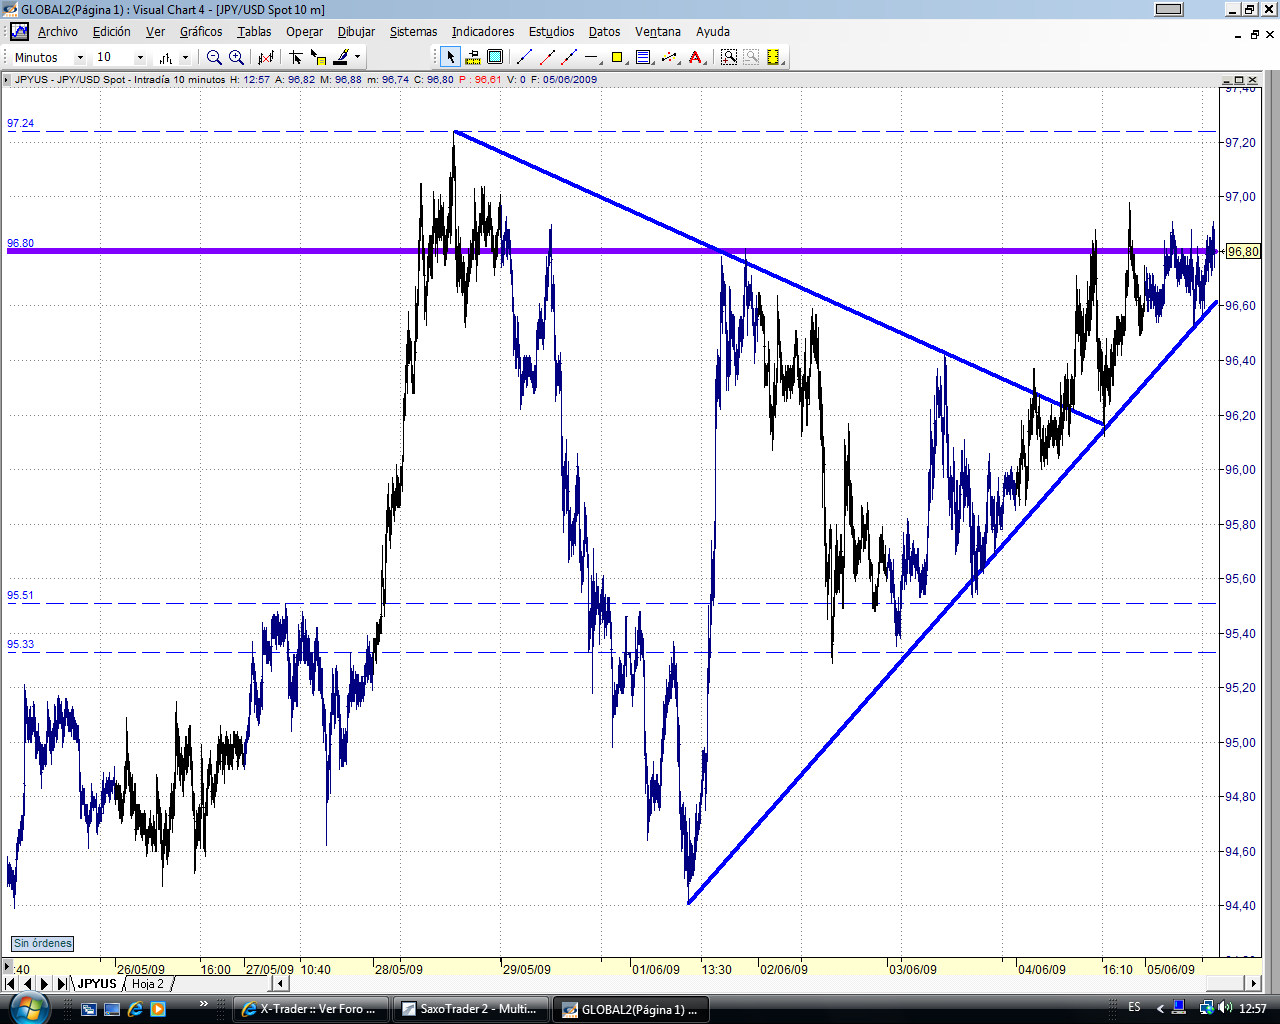Expand the chart type dropdown arrow

tap(185, 58)
